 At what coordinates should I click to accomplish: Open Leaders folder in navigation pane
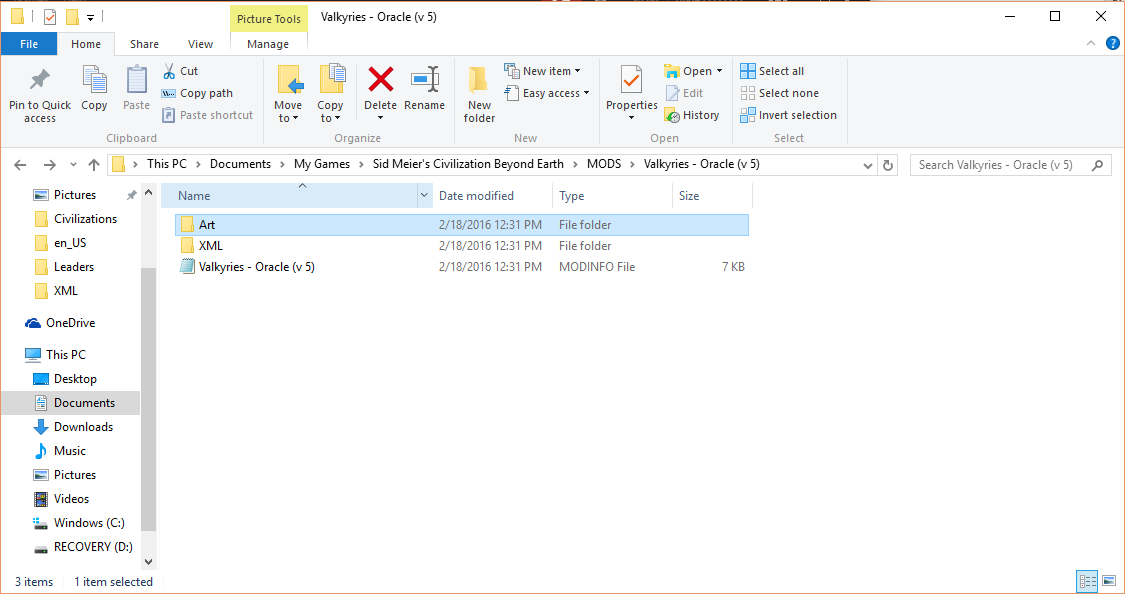click(73, 267)
